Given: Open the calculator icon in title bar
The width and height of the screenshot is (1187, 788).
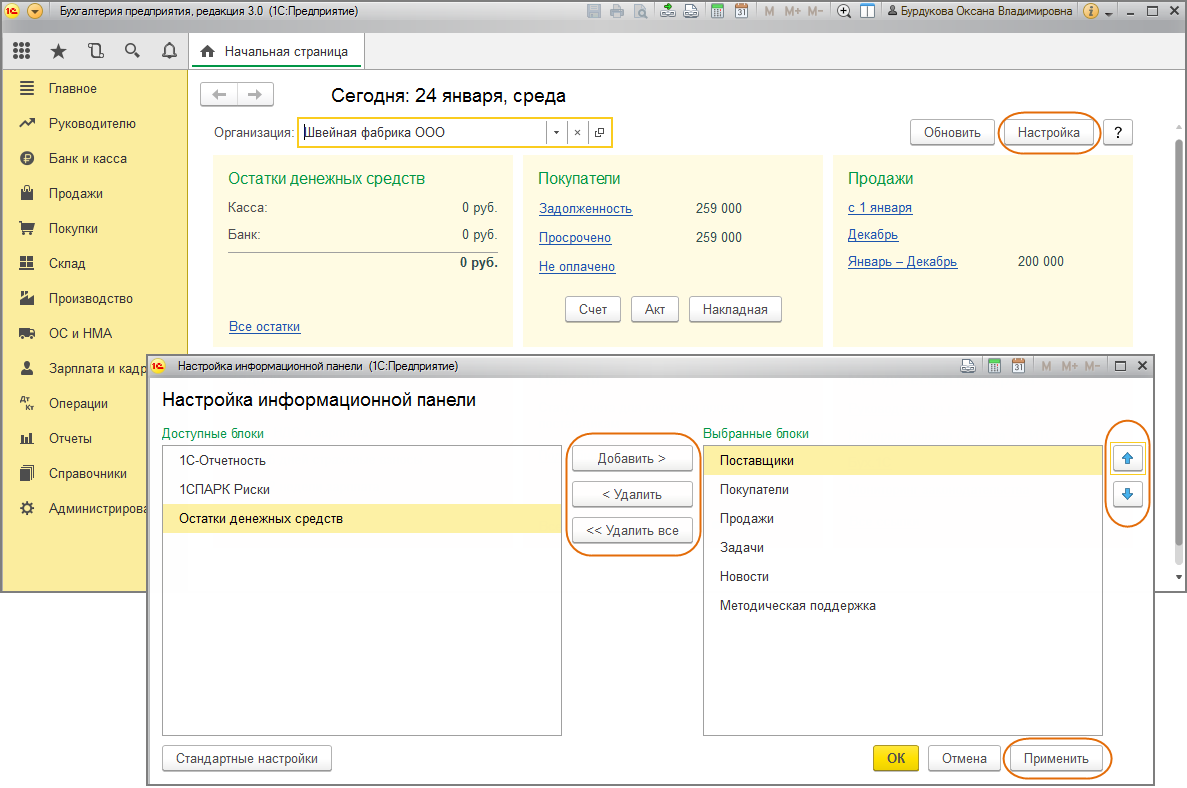Looking at the screenshot, I should pyautogui.click(x=717, y=12).
